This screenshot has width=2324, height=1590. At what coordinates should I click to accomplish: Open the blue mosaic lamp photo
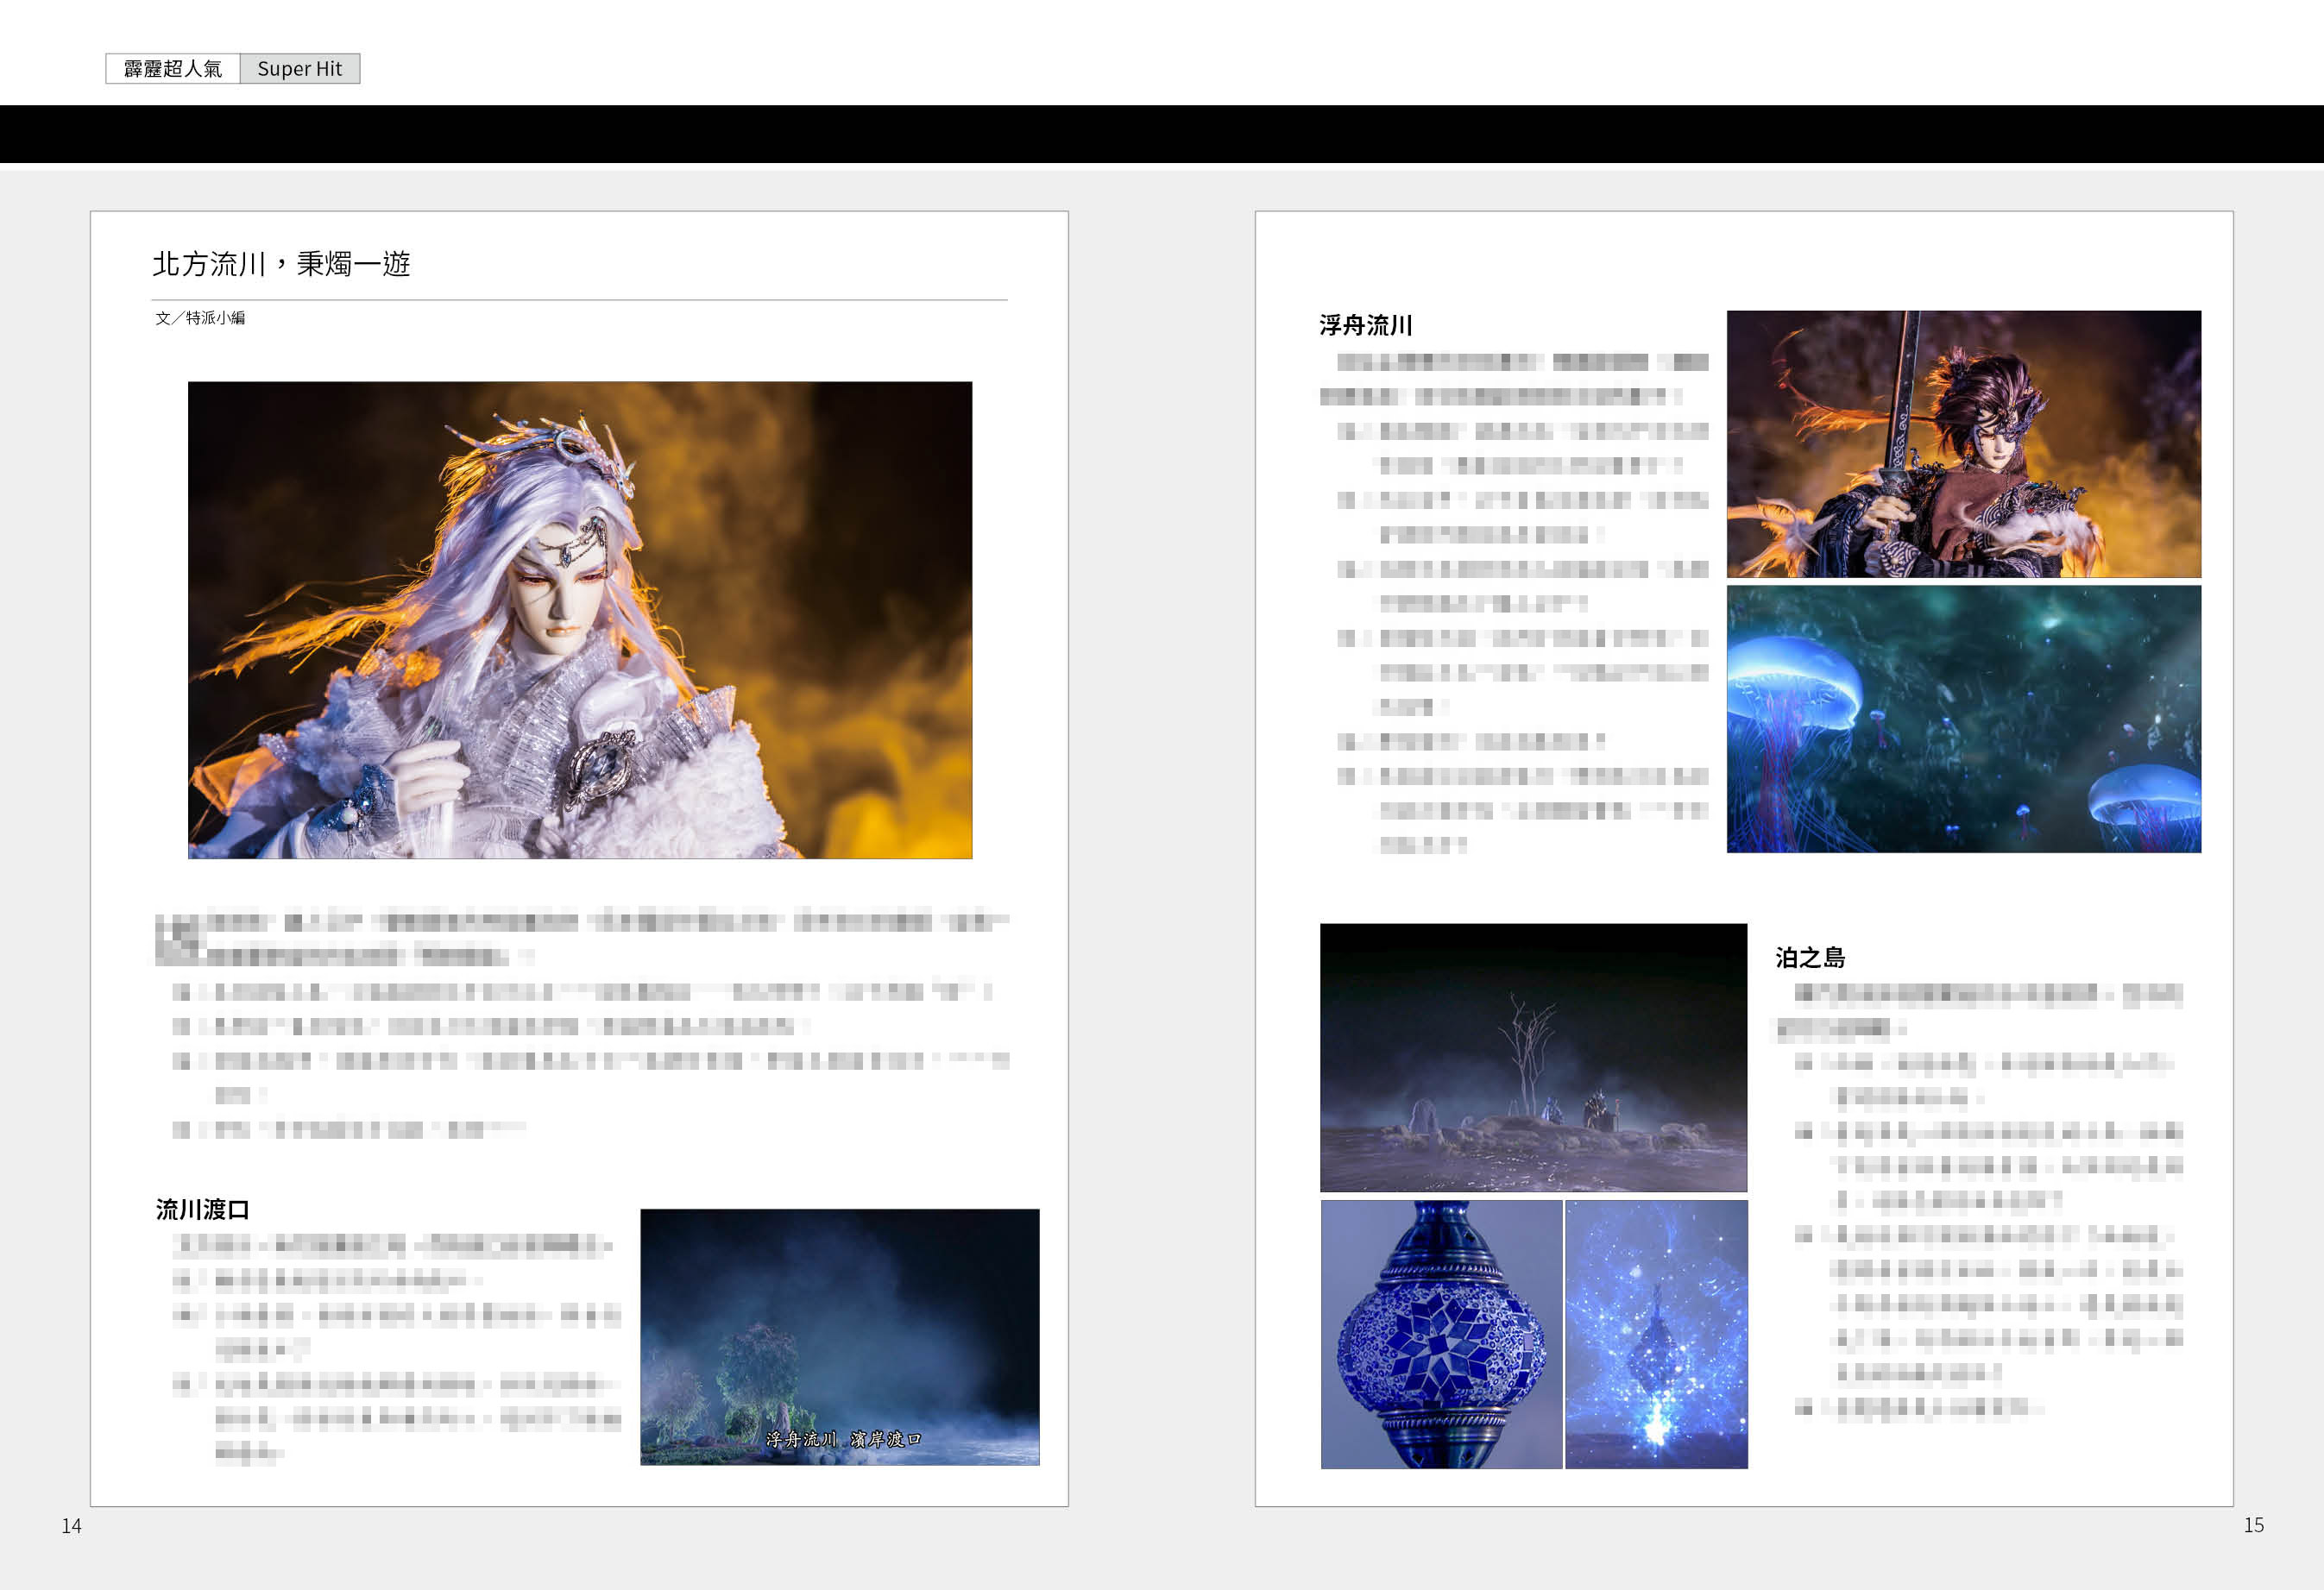(1440, 1334)
